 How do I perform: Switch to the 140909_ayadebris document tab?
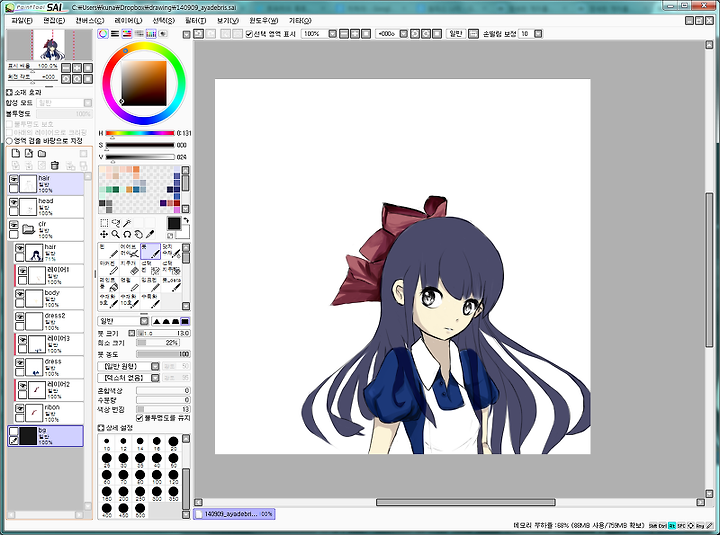pyautogui.click(x=234, y=514)
